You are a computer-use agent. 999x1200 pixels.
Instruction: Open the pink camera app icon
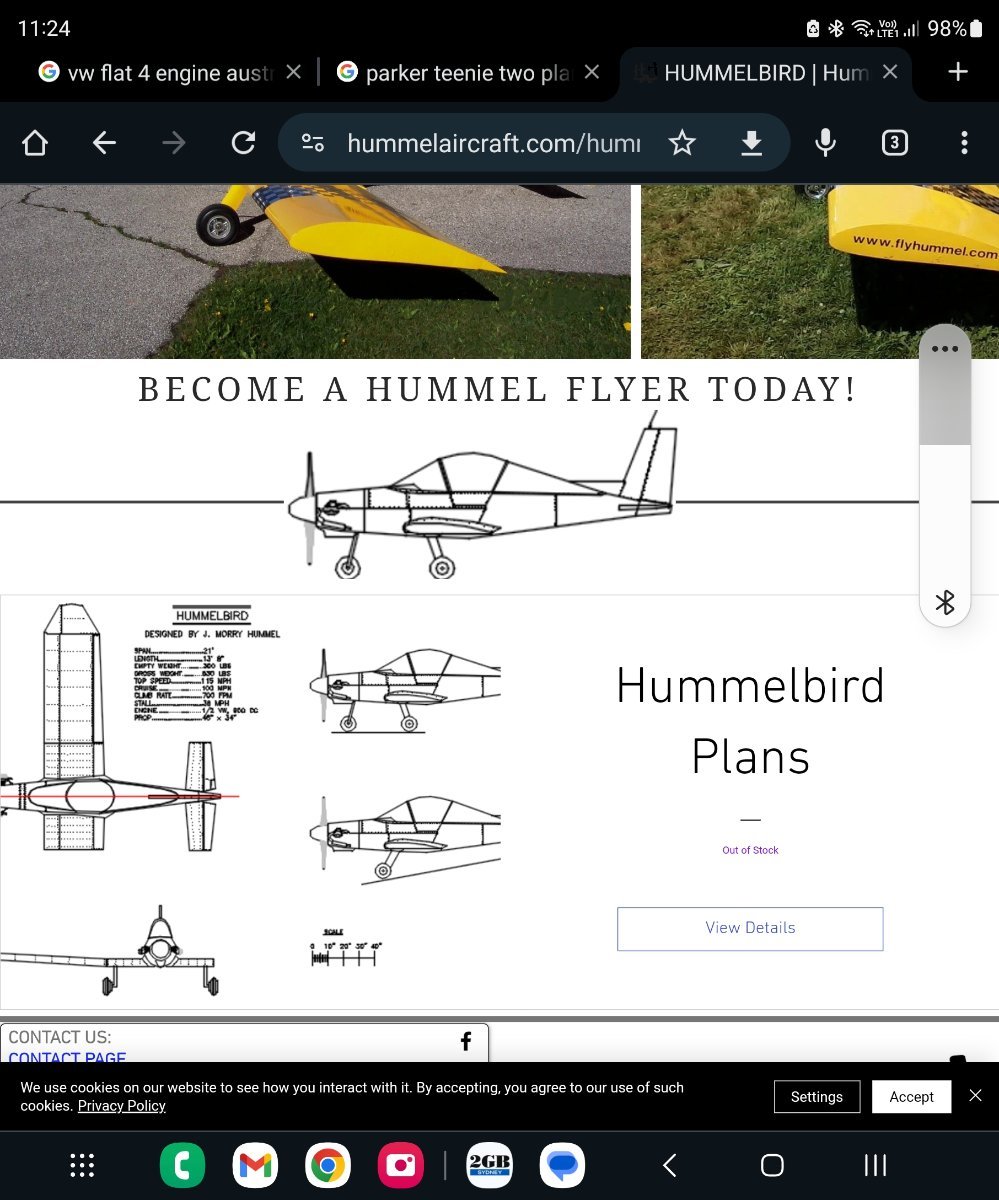click(x=401, y=1165)
